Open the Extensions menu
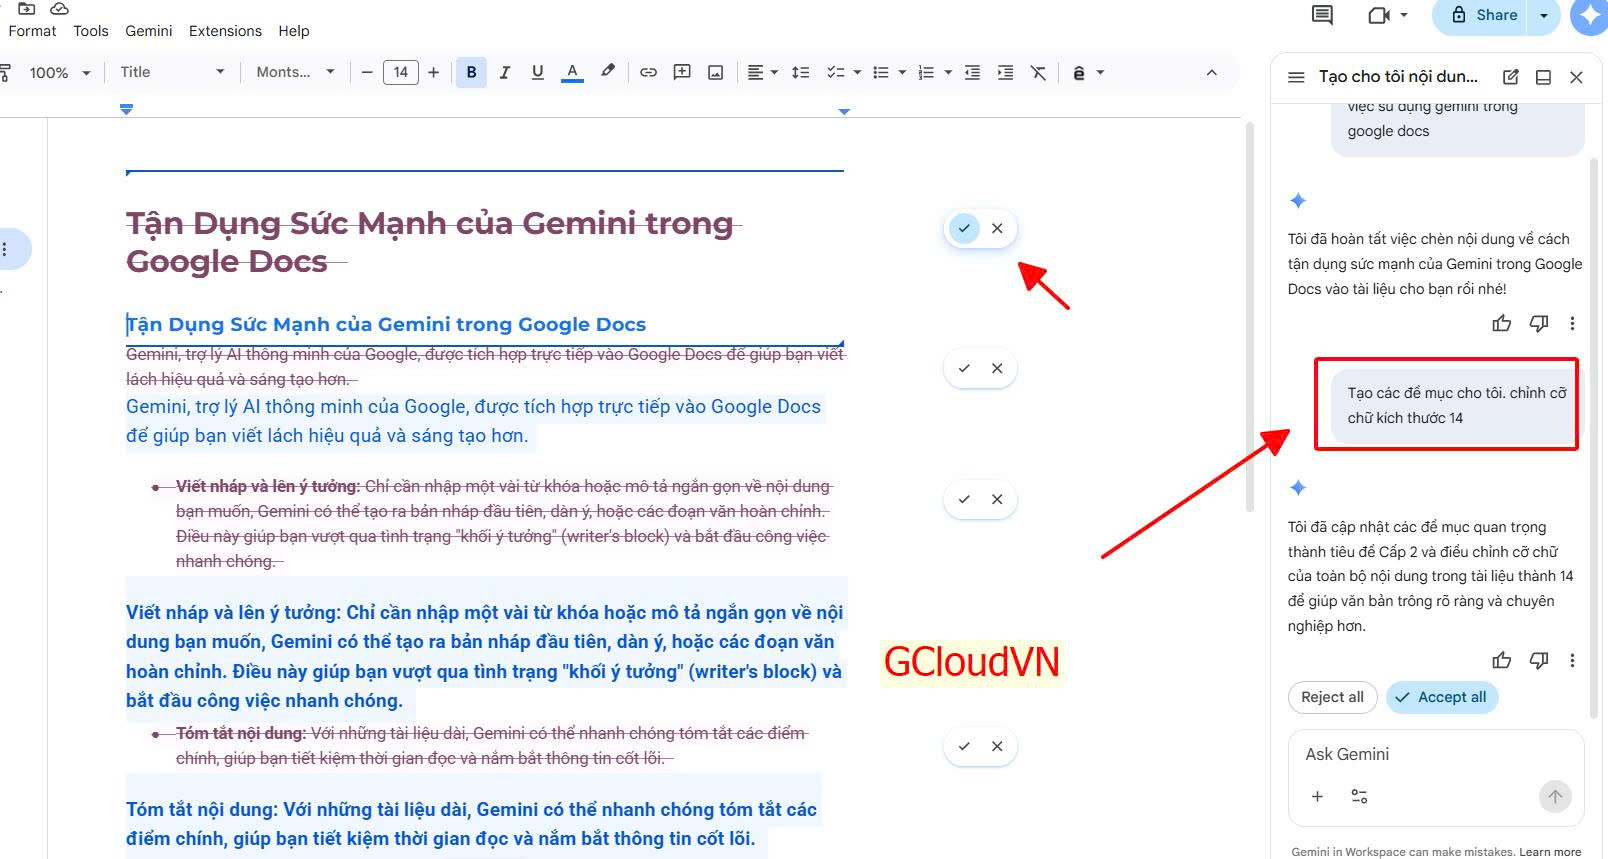The image size is (1608, 859). pyautogui.click(x=225, y=31)
